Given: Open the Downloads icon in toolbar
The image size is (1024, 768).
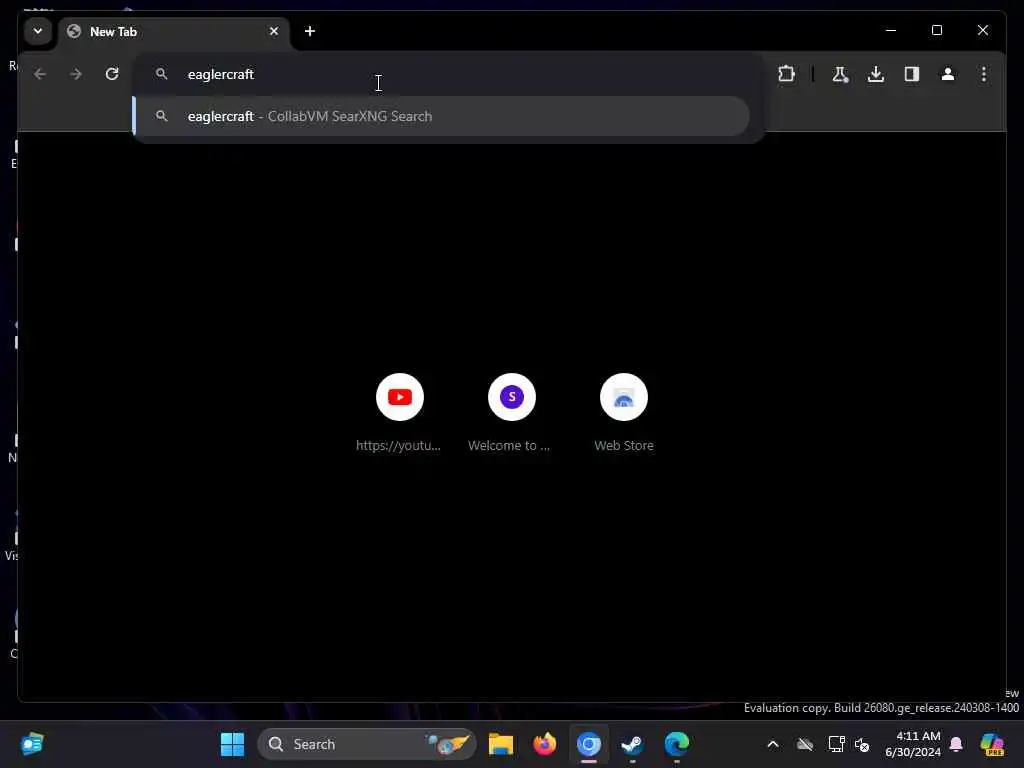Looking at the screenshot, I should click(x=876, y=74).
